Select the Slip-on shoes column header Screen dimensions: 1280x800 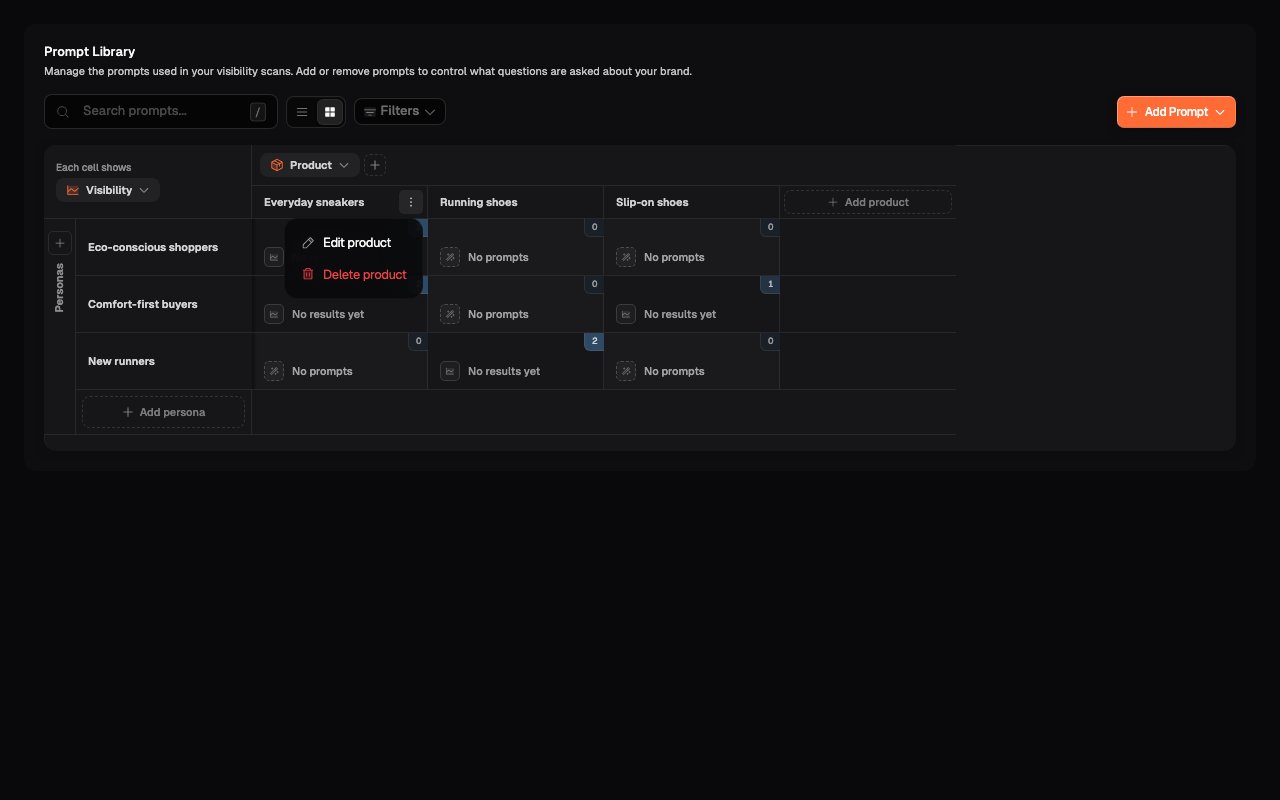691,202
